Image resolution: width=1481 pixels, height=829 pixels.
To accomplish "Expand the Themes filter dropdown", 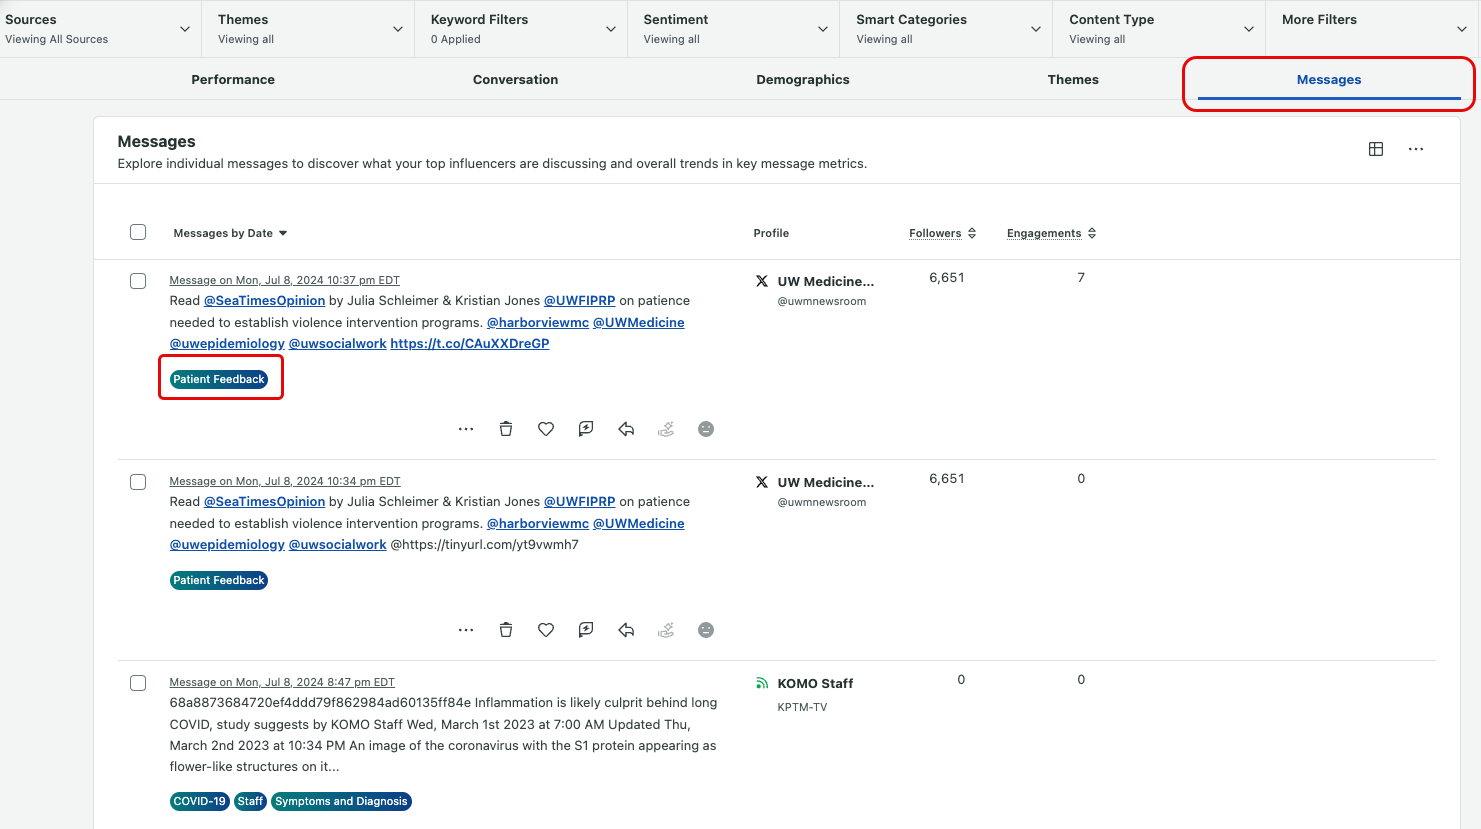I will [308, 29].
